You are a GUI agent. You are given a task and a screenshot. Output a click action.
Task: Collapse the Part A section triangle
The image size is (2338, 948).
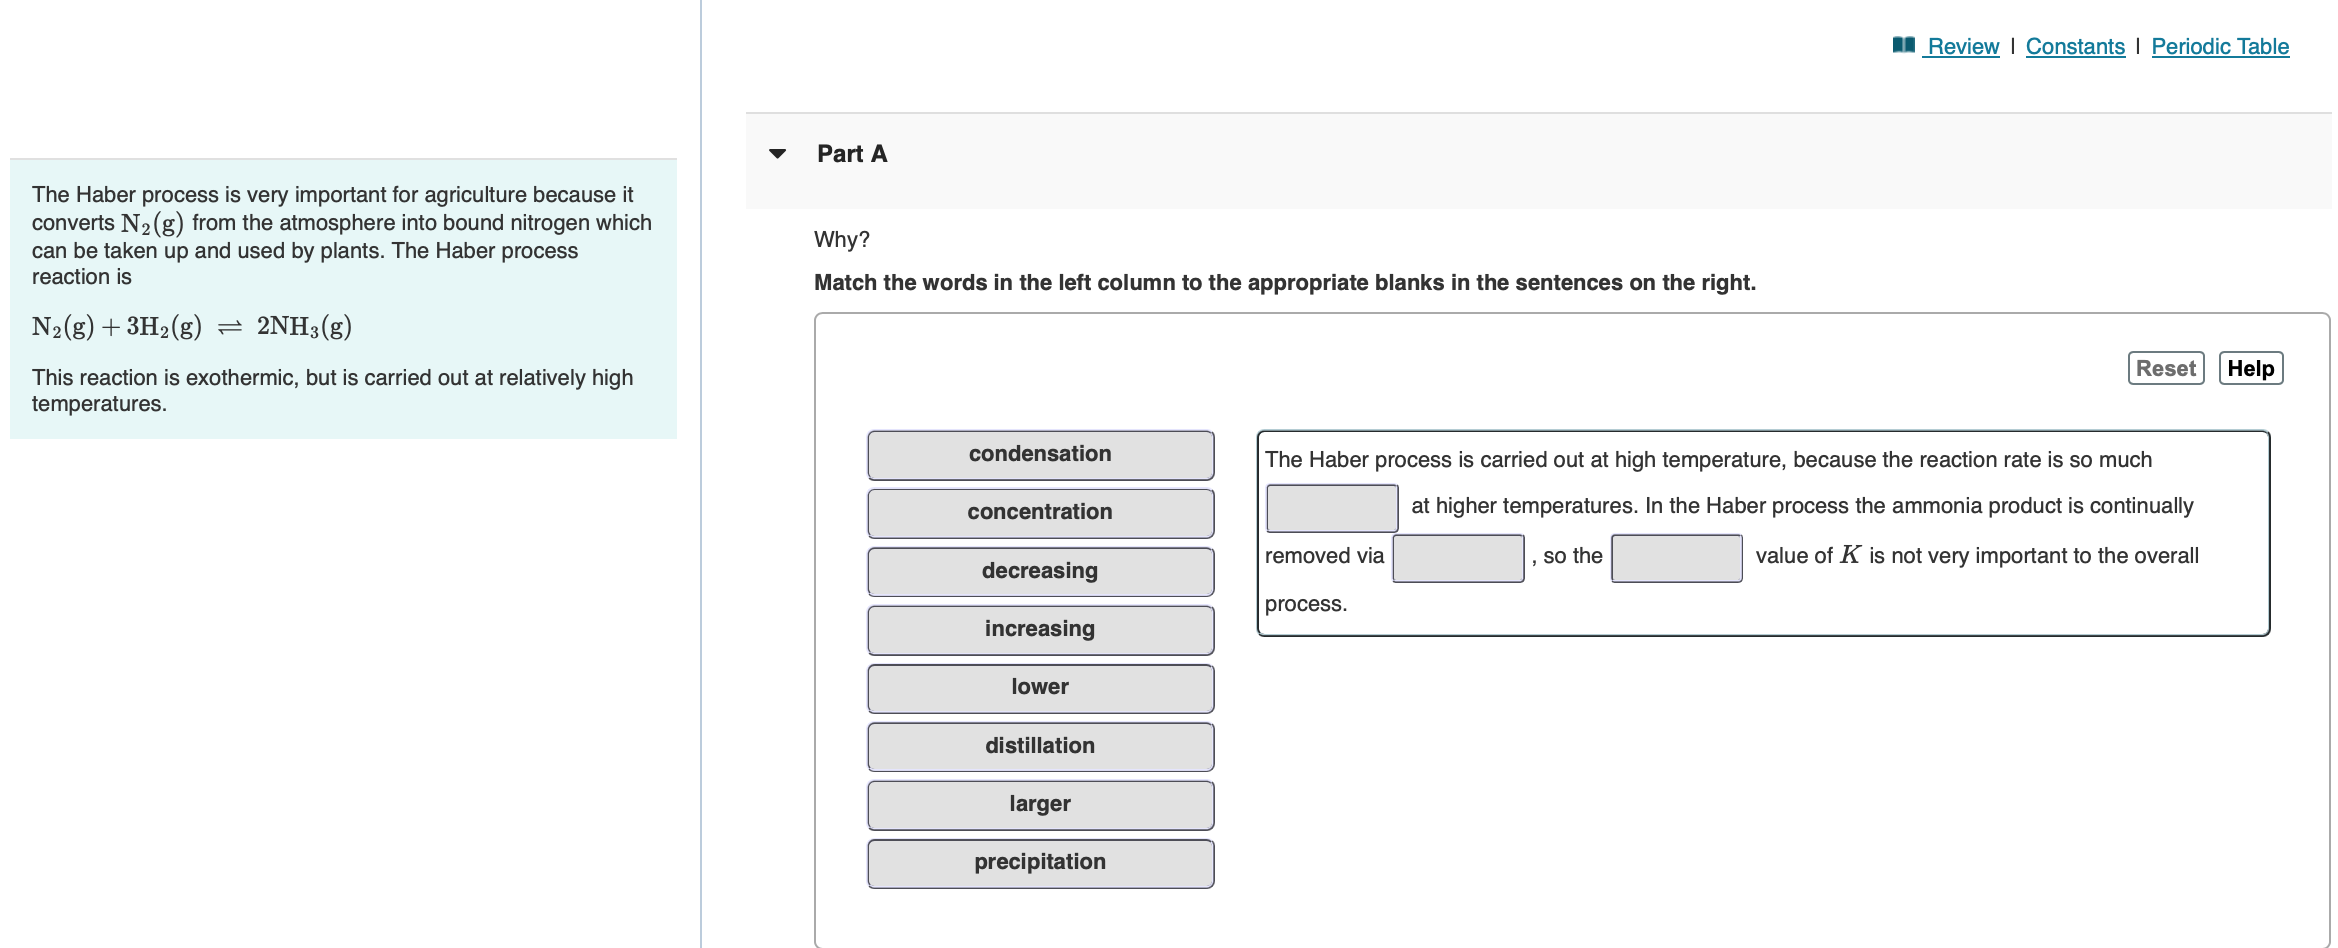(x=778, y=154)
